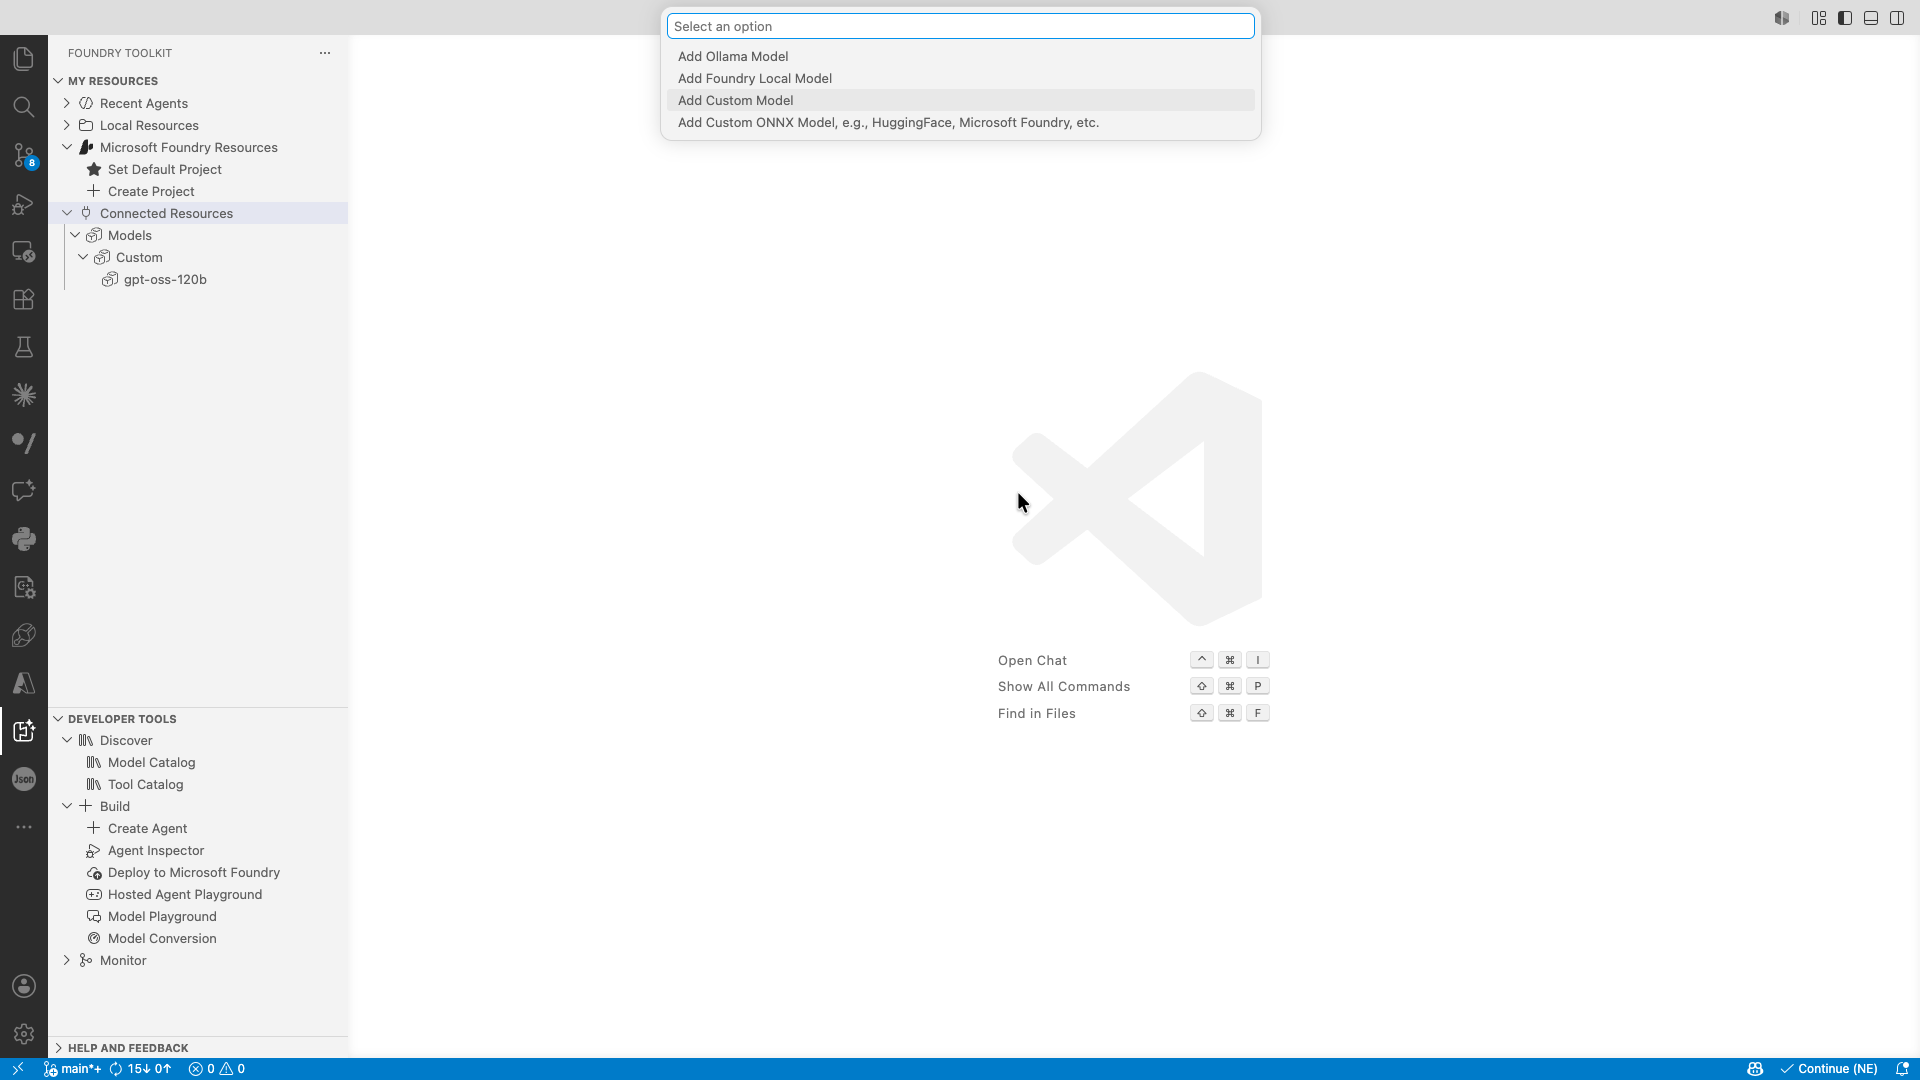The image size is (1920, 1080).
Task: Show additional views via ellipsis in activity bar
Action: (x=24, y=827)
